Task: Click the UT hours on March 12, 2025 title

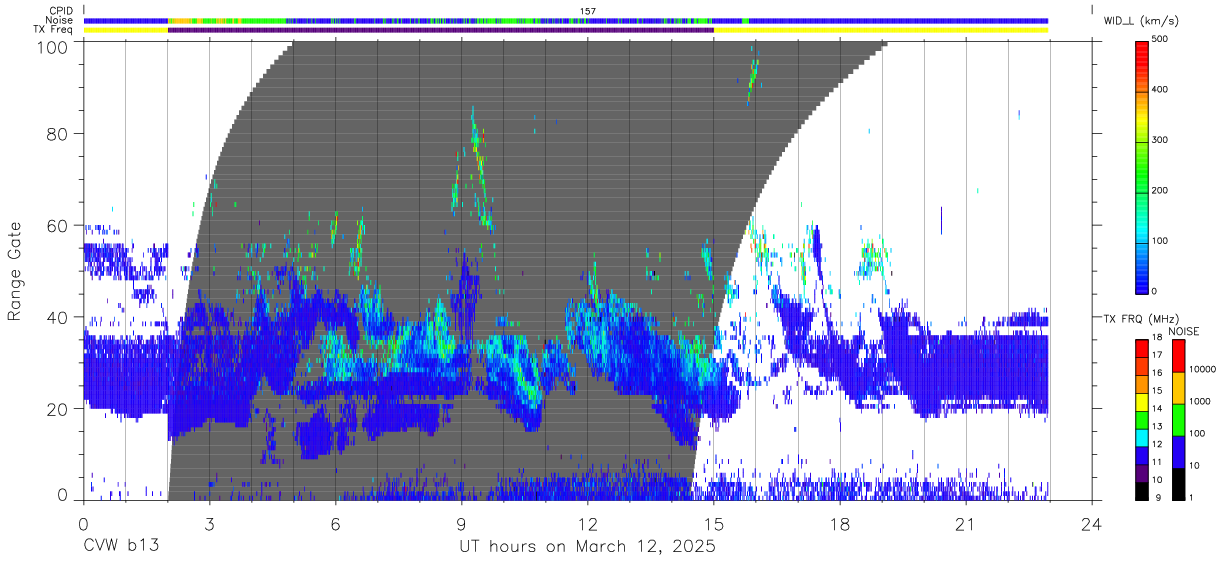Action: click(587, 547)
